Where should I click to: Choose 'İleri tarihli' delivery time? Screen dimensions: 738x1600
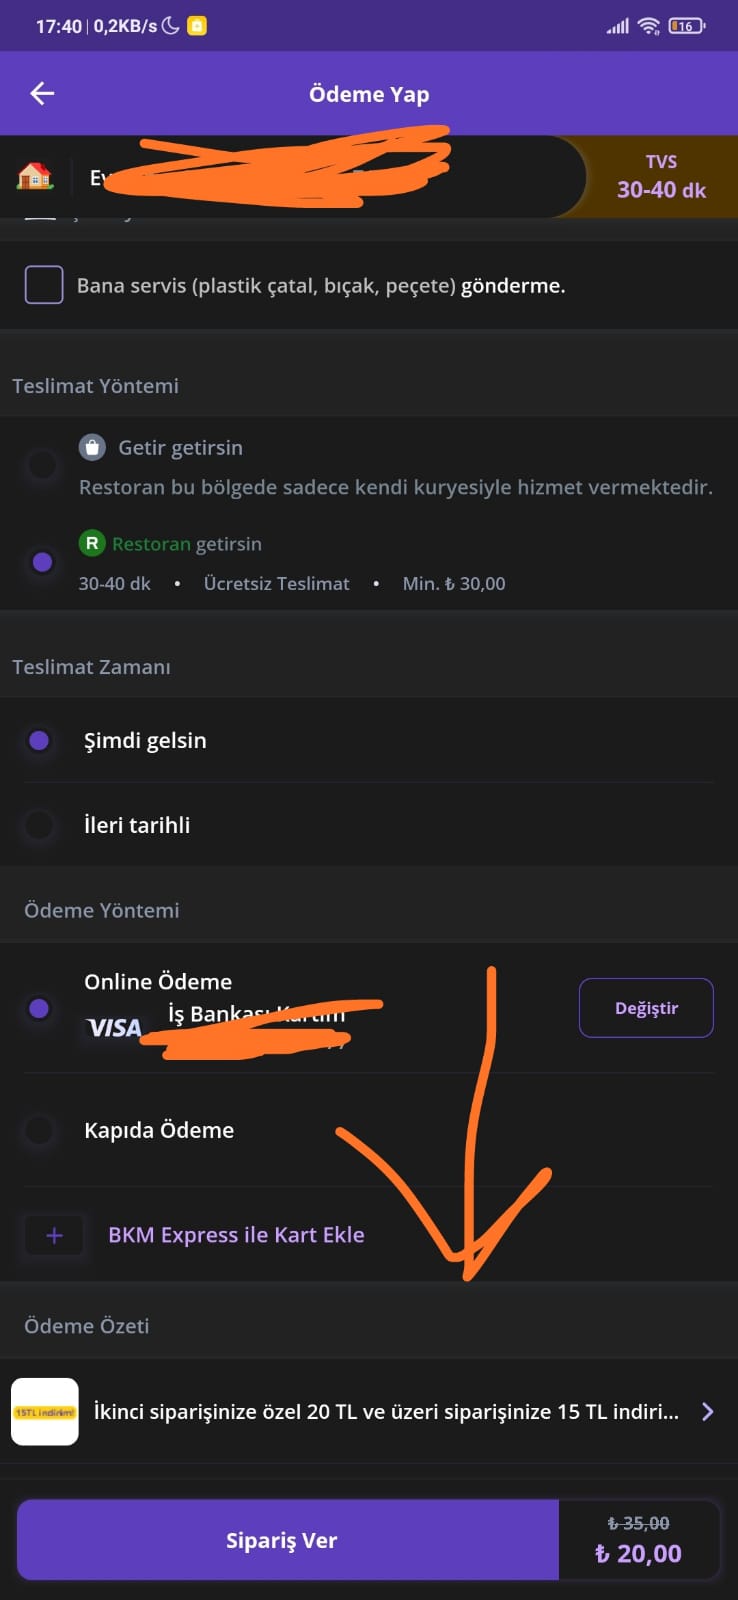39,826
